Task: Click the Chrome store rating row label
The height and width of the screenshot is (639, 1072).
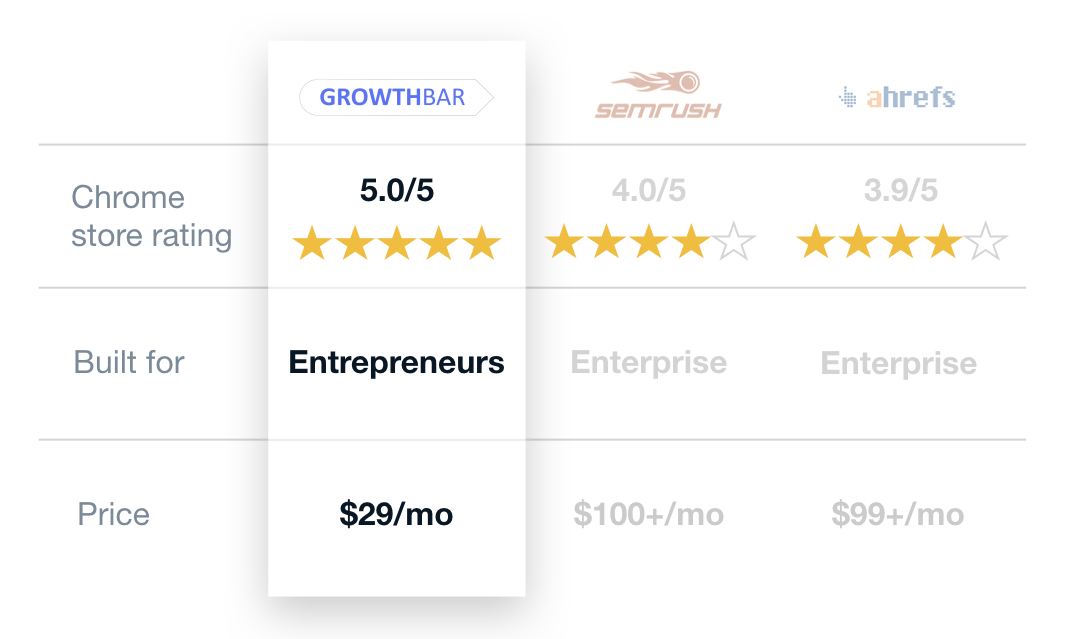Action: [152, 216]
